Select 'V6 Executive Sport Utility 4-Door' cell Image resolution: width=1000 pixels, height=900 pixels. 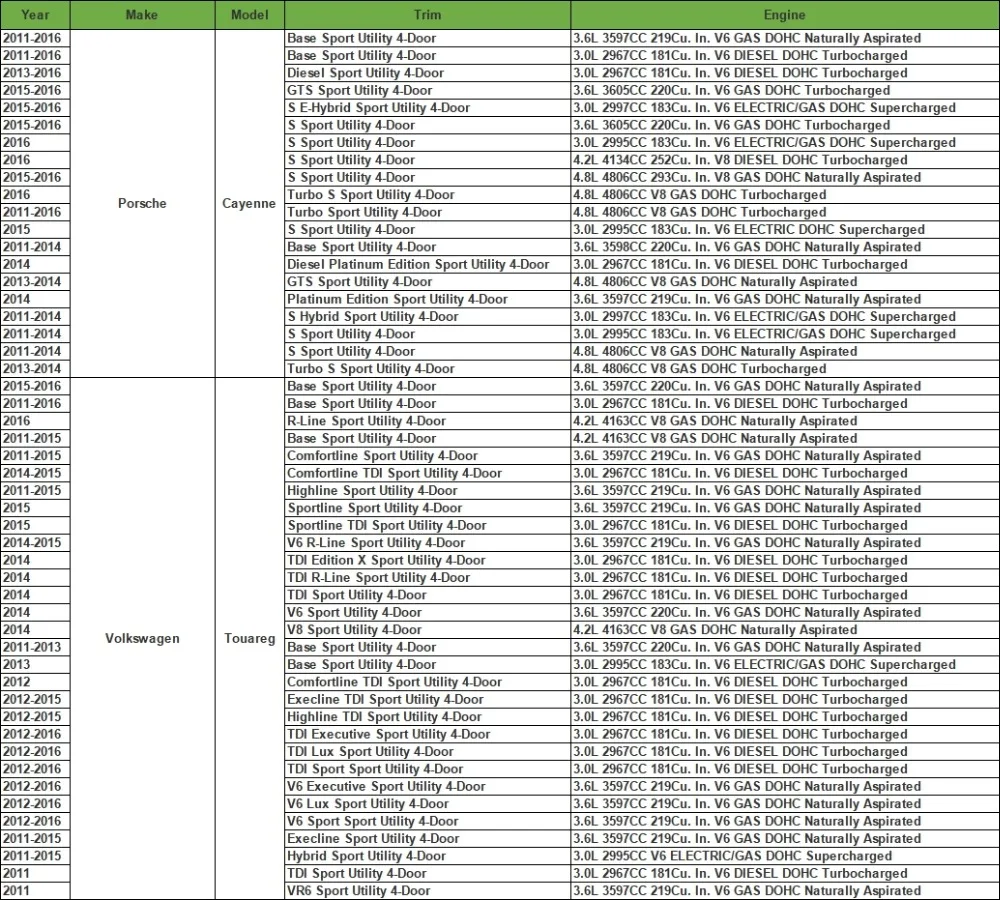tap(427, 786)
